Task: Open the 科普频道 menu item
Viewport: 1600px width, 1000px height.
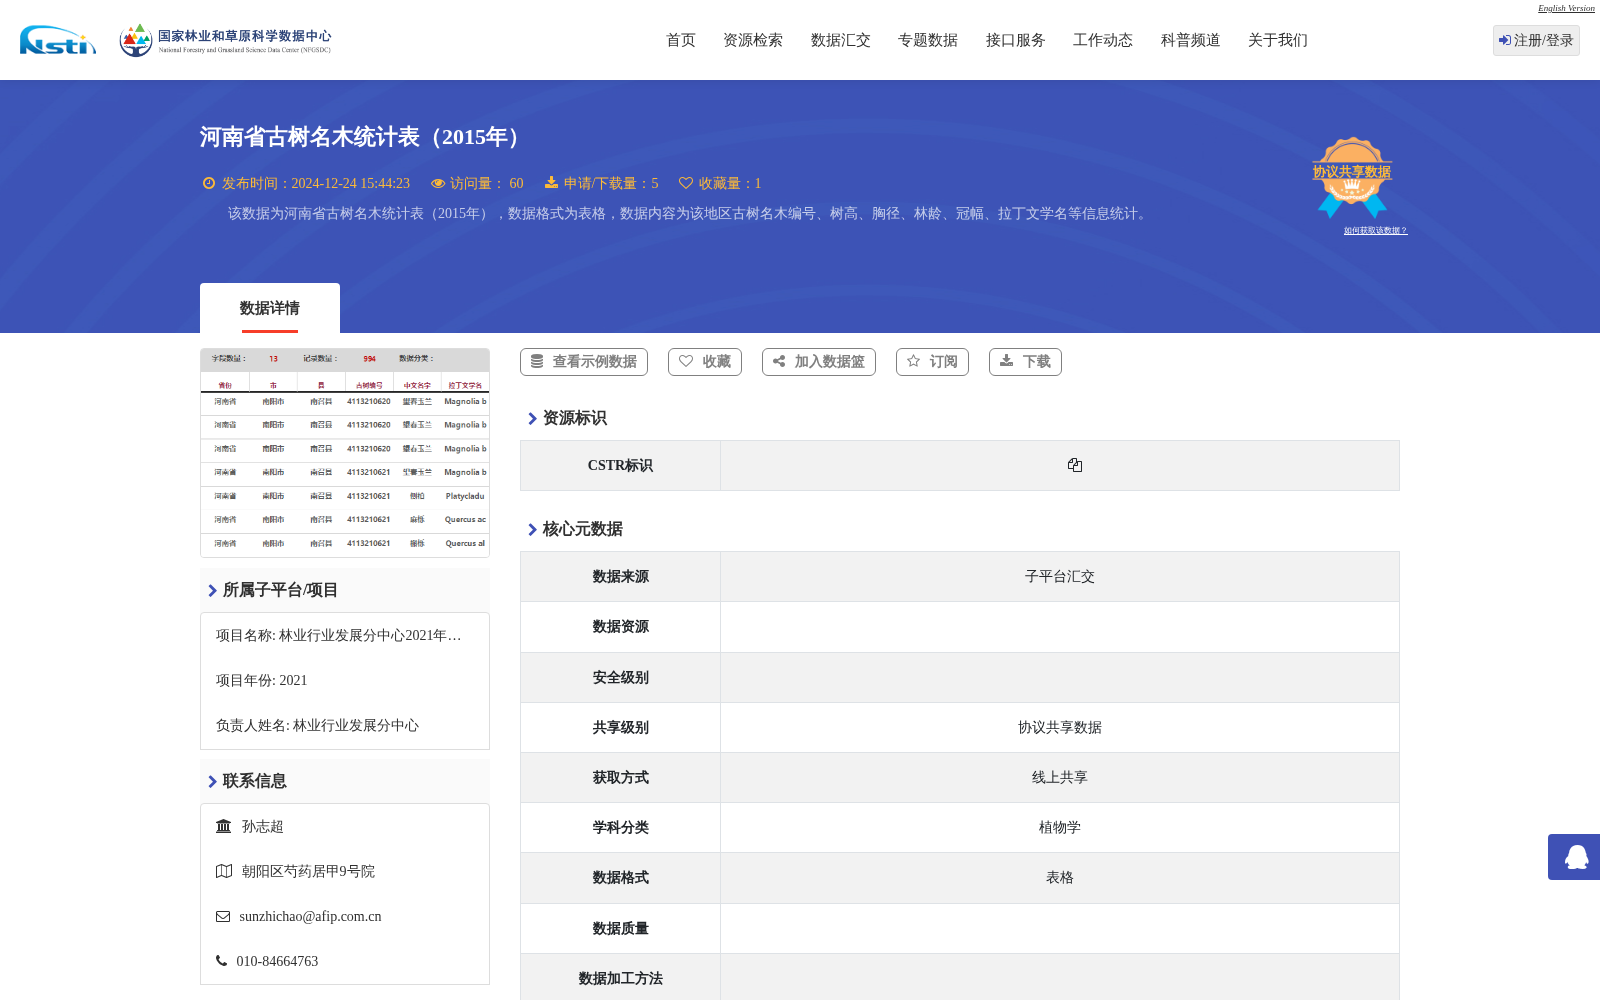Action: (1191, 40)
